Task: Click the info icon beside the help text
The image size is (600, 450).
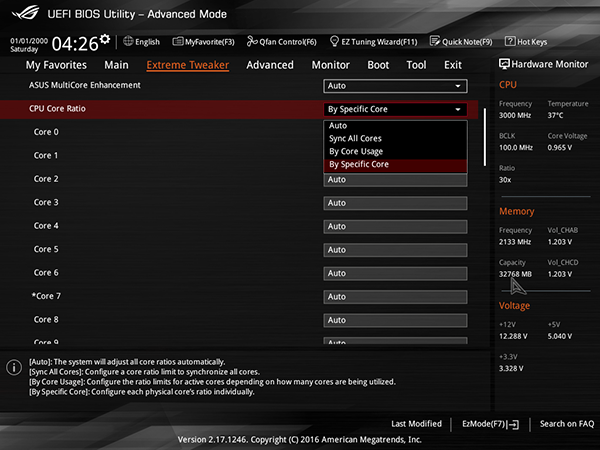Action: [14, 367]
